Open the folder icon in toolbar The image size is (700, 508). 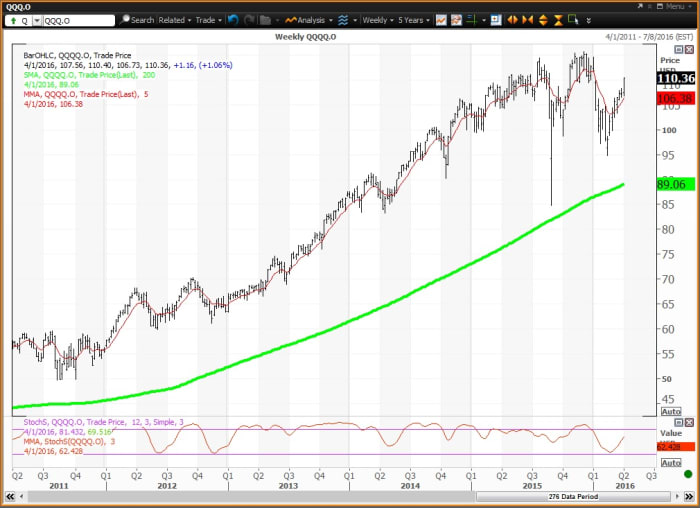click(x=265, y=20)
